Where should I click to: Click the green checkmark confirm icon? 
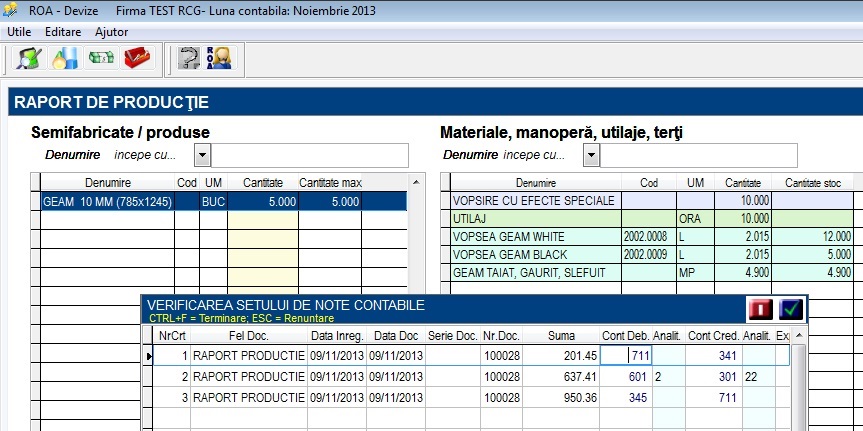point(790,309)
